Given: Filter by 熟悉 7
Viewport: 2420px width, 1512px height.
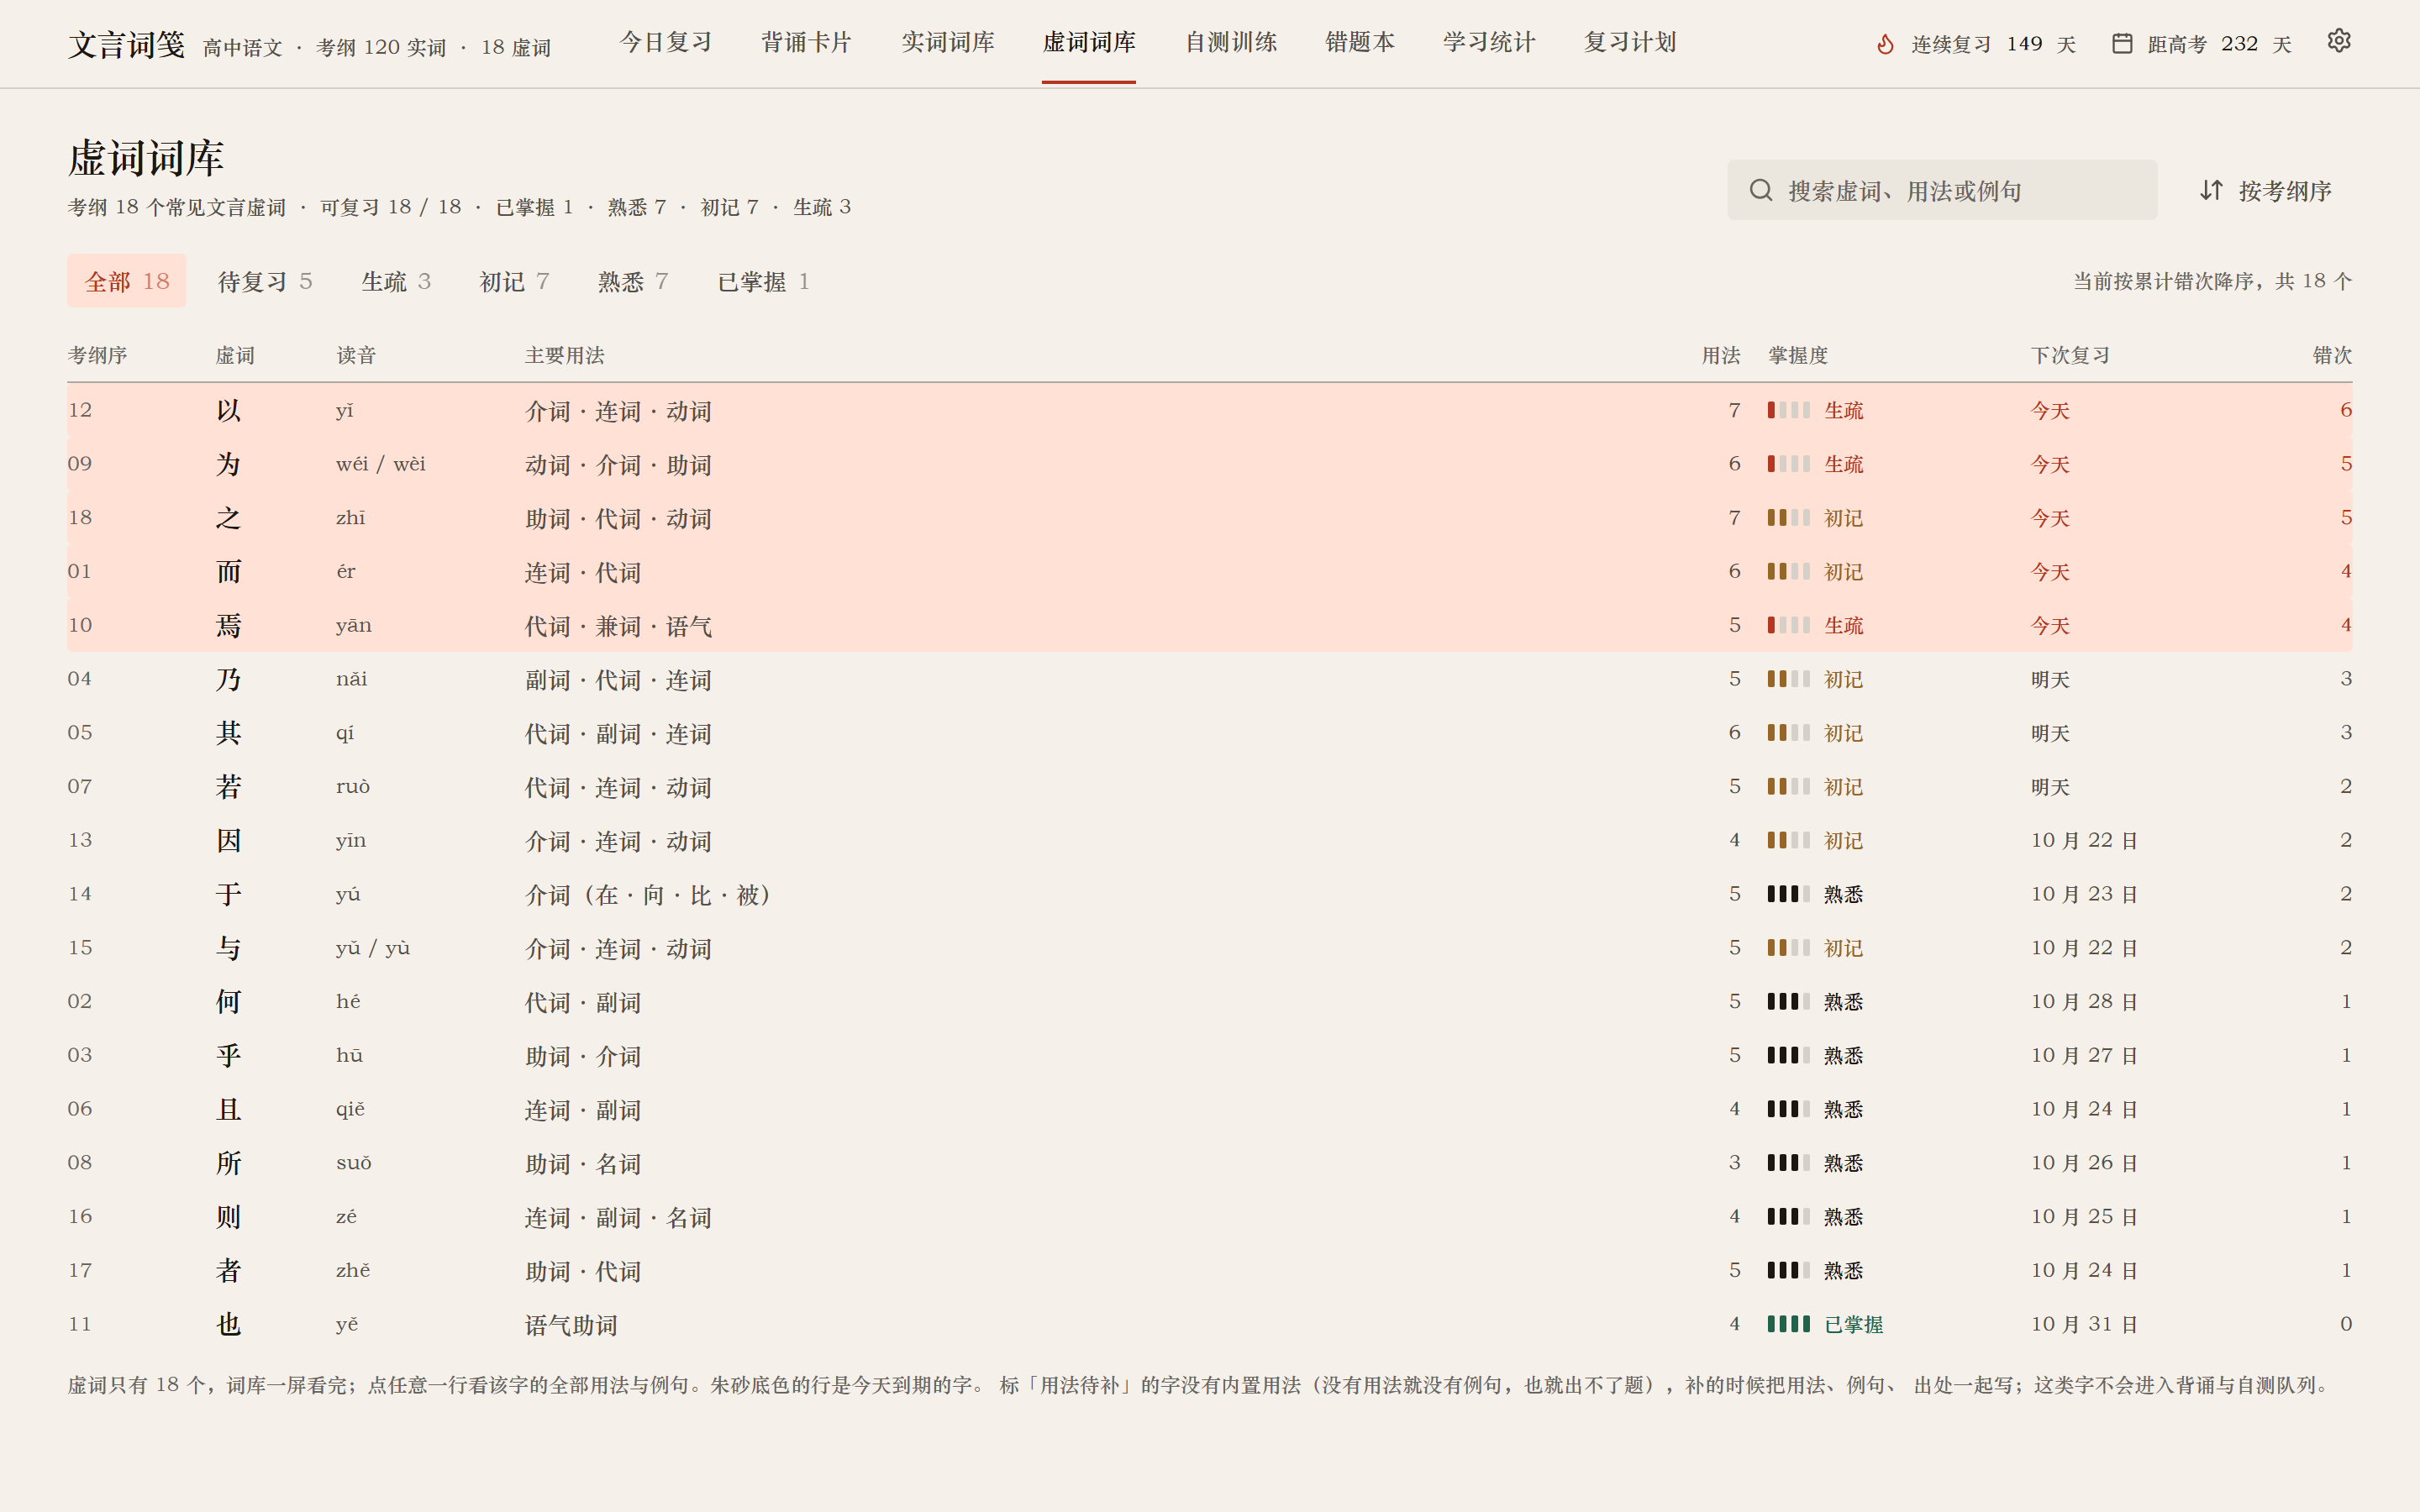Looking at the screenshot, I should coord(633,281).
